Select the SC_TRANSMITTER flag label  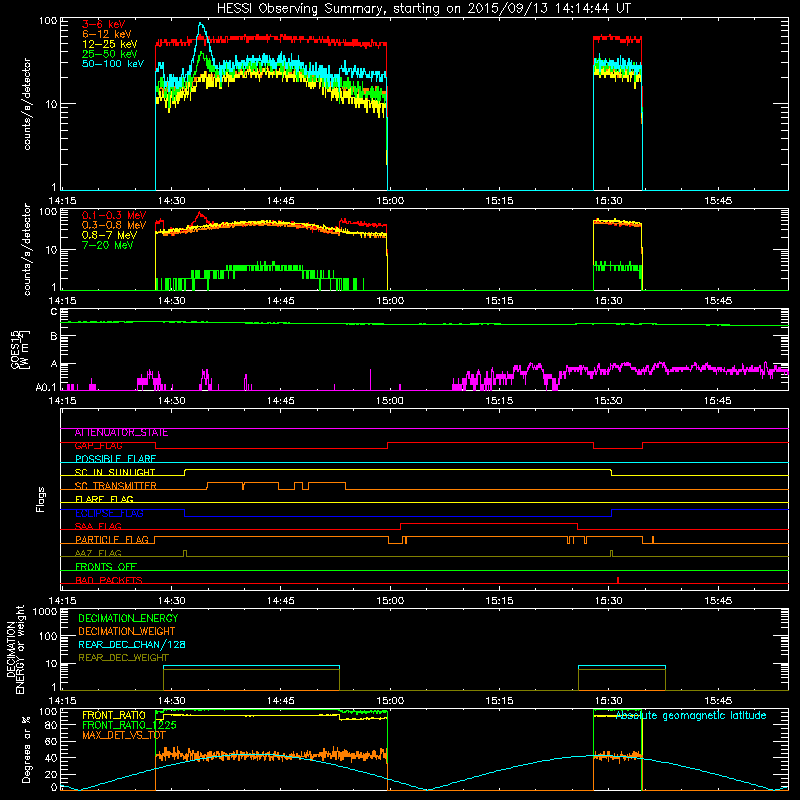click(116, 486)
